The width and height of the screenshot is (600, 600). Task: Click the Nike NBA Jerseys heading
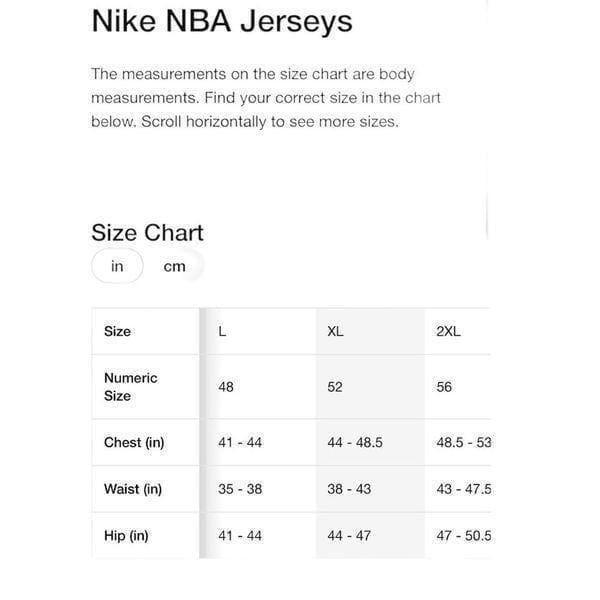(222, 21)
